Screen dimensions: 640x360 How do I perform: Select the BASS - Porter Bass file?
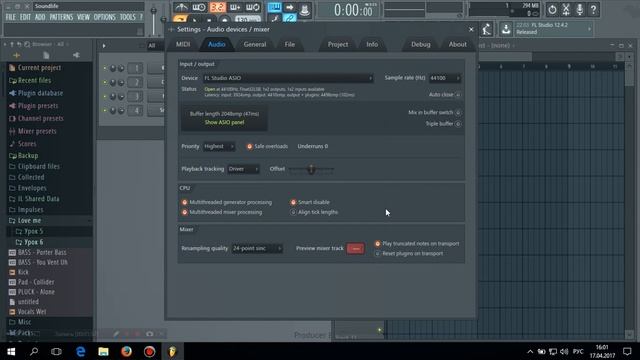coord(42,252)
